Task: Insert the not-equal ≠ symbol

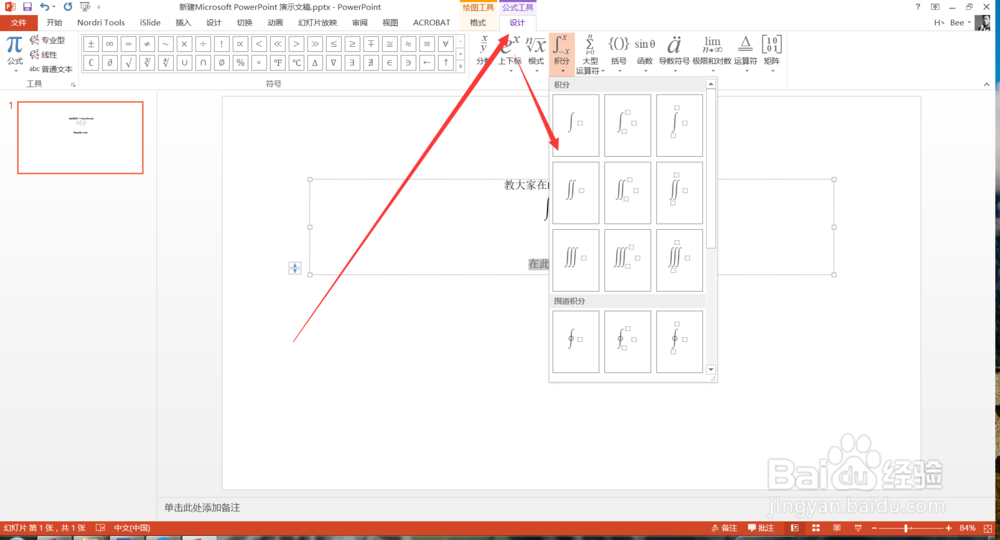Action: 147,44
